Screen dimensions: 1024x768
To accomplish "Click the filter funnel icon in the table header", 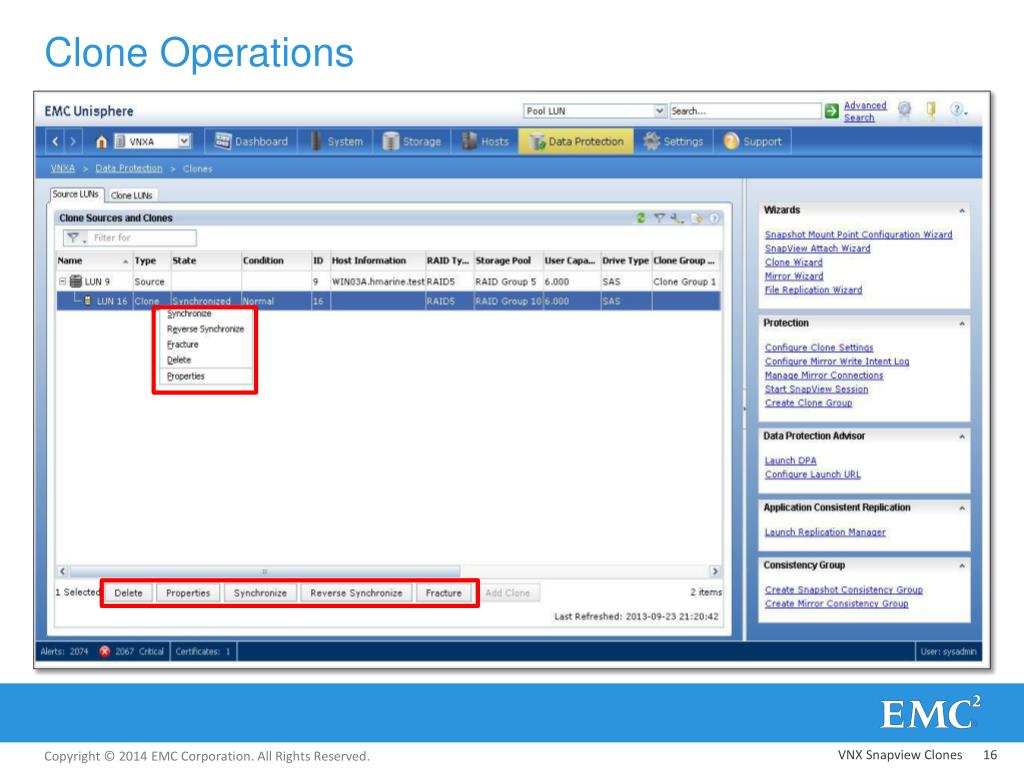I will pos(659,217).
